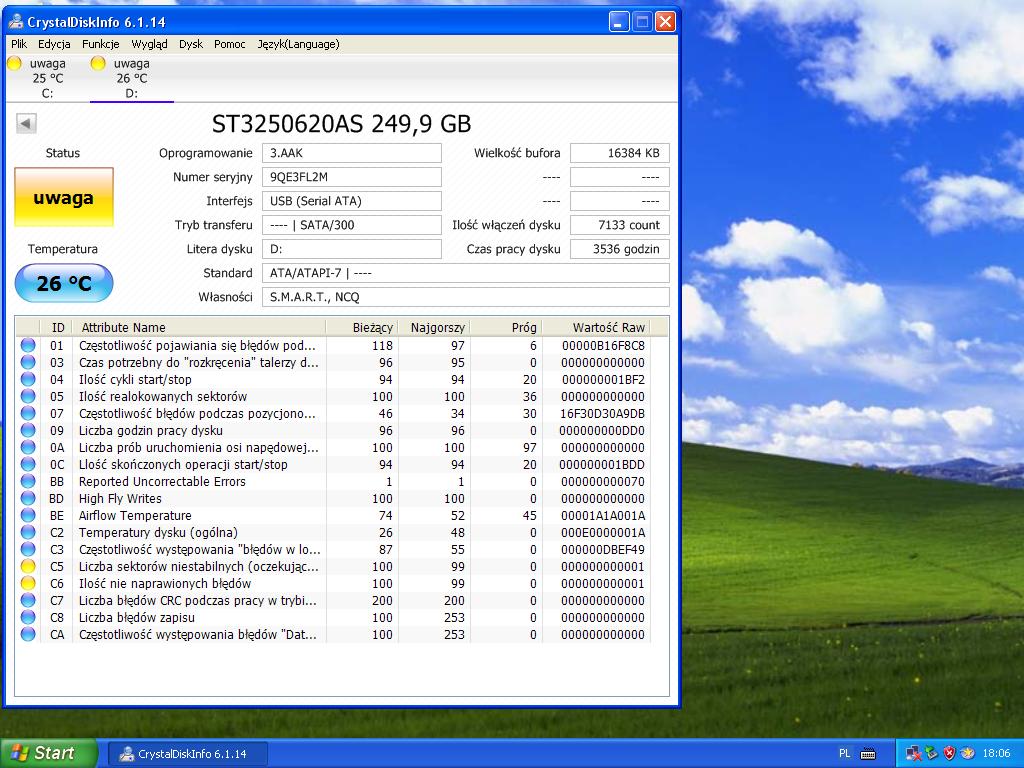The width and height of the screenshot is (1024, 768).
Task: Click the status dot for attribute 0A
Action: pos(28,447)
